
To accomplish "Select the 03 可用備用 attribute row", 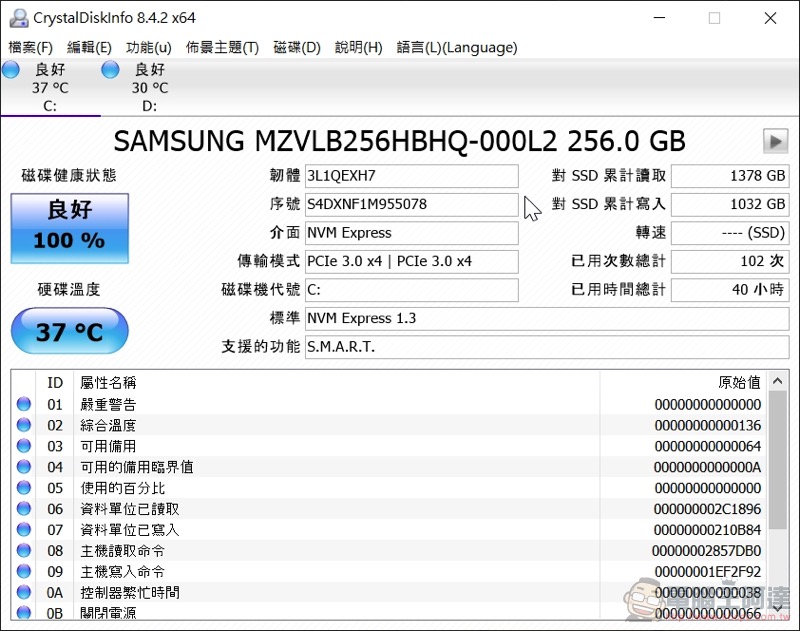I will click(388, 446).
